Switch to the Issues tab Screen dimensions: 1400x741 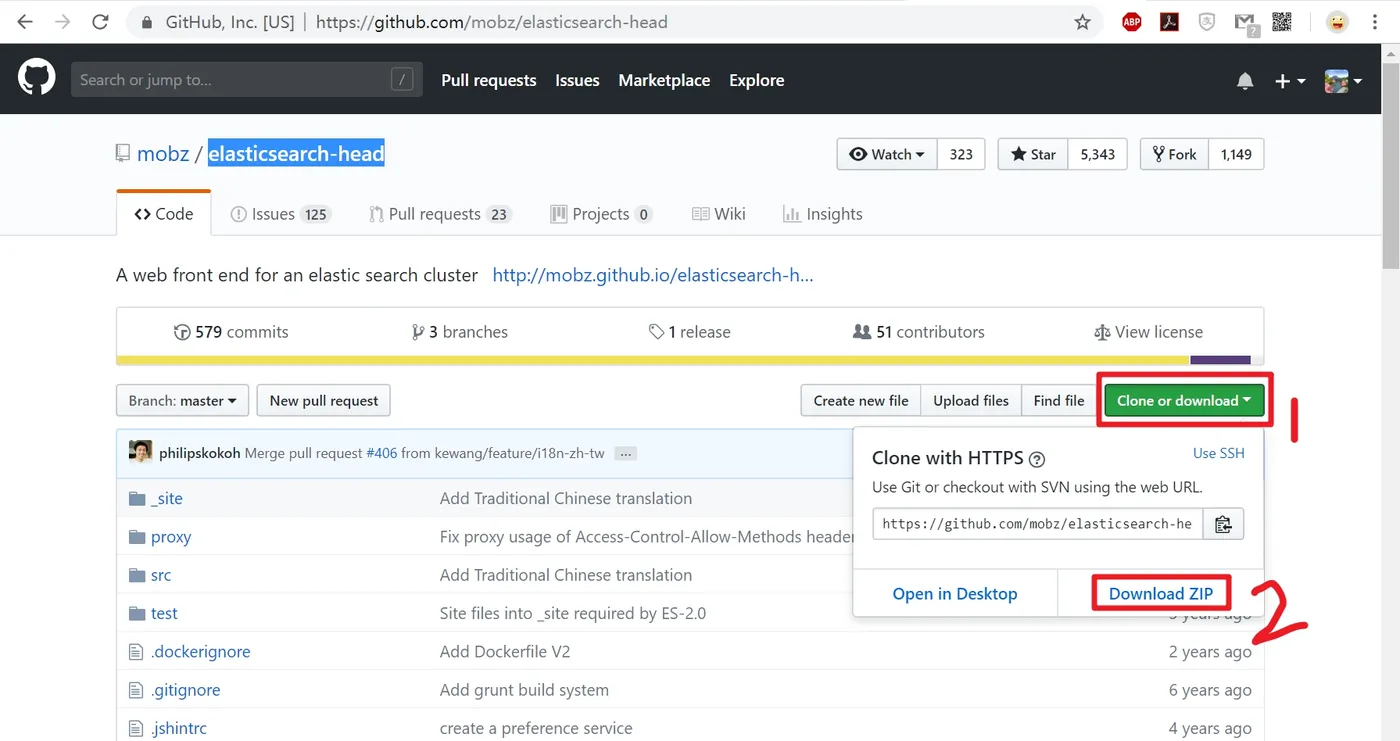click(280, 214)
